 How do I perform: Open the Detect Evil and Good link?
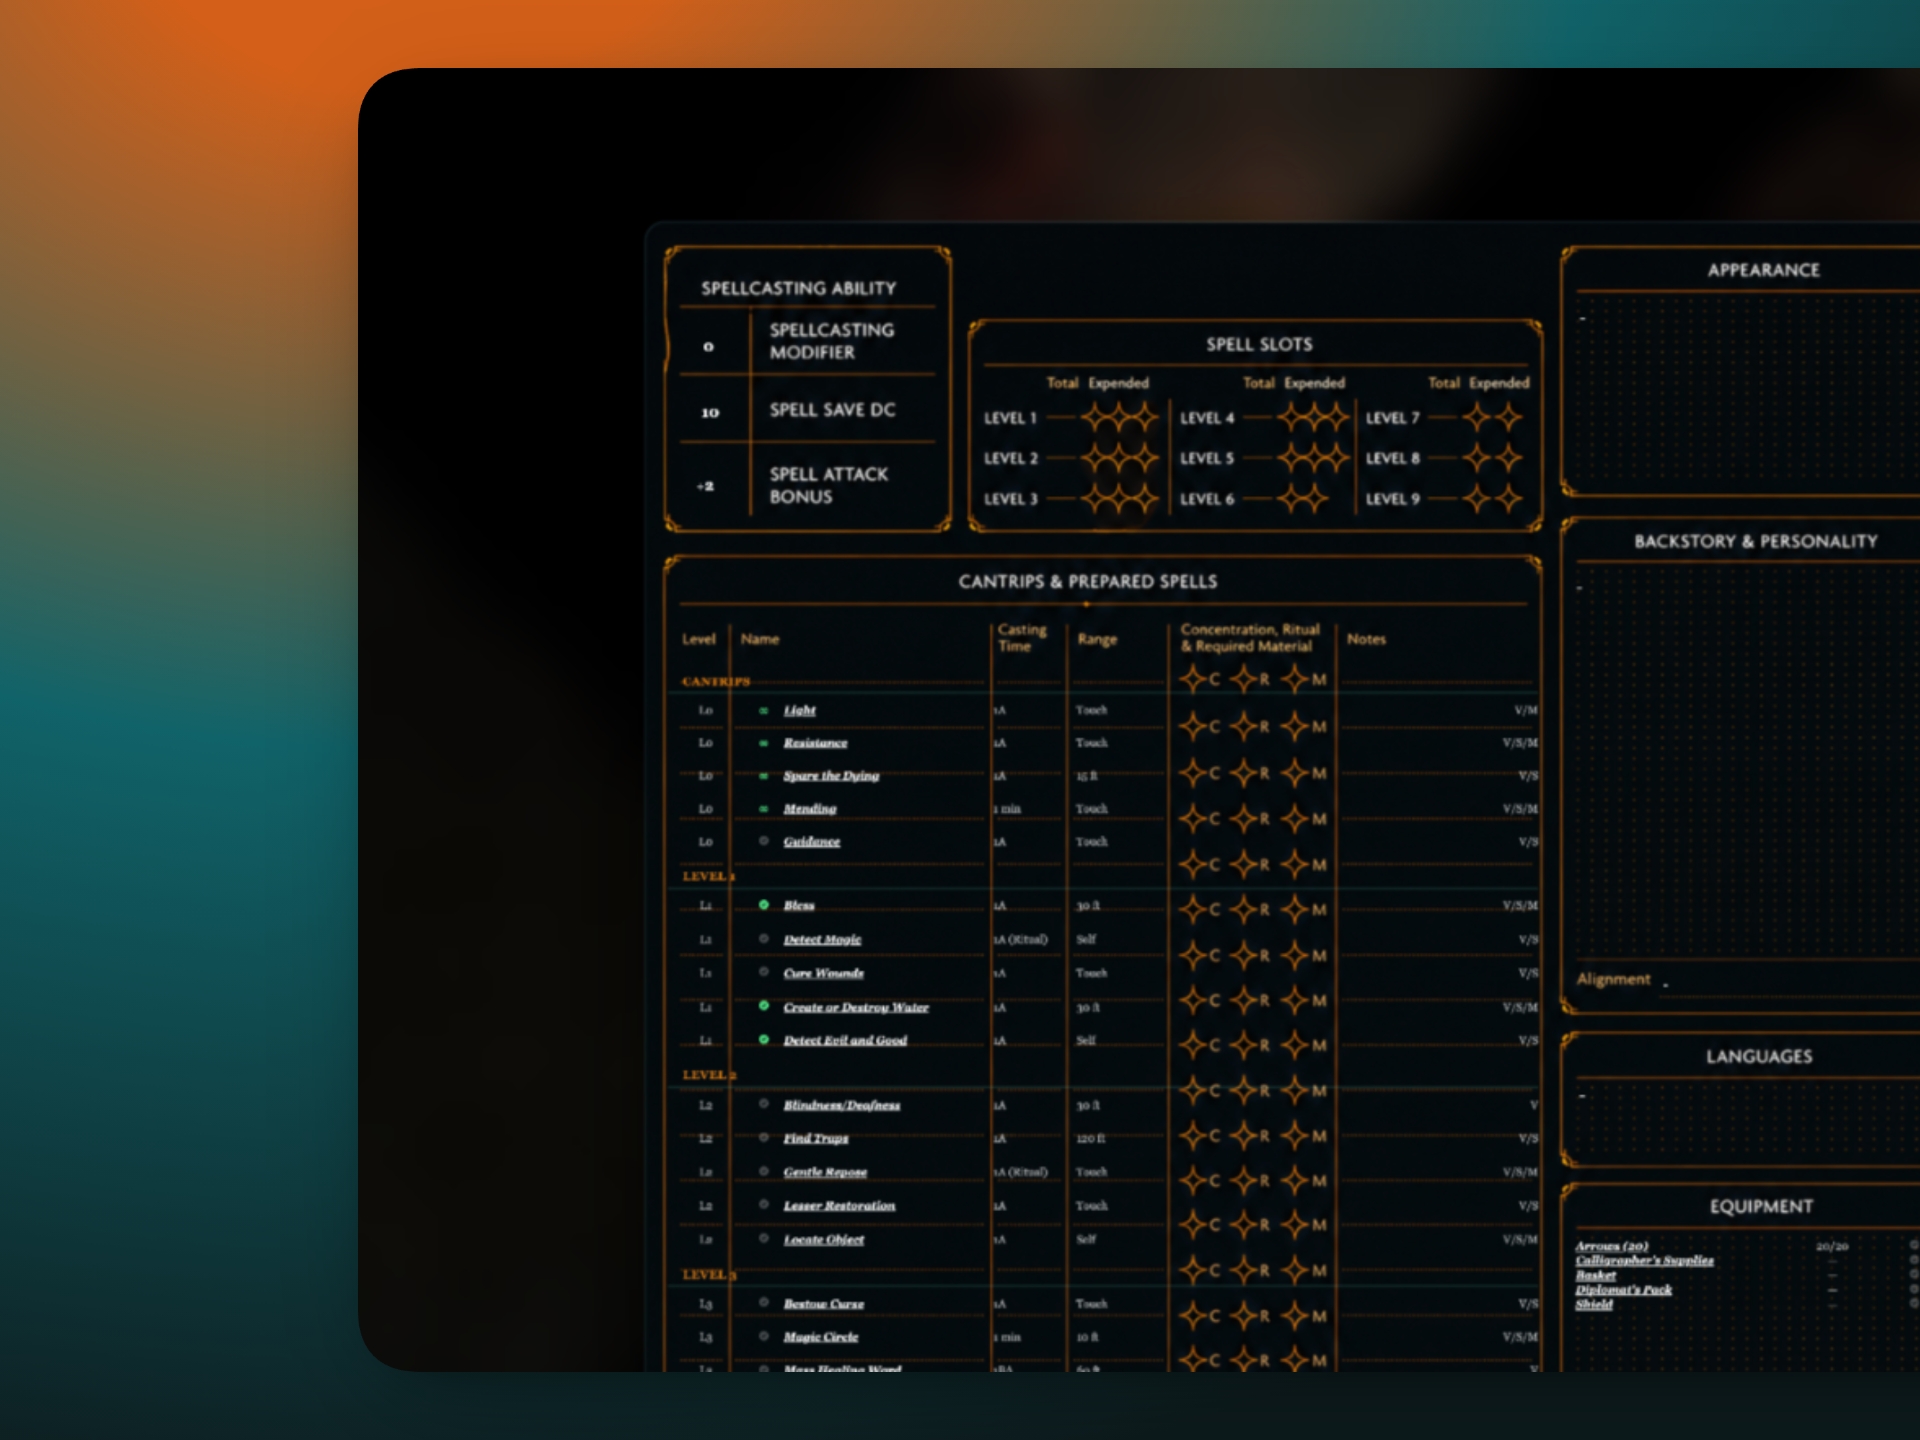click(x=845, y=1041)
